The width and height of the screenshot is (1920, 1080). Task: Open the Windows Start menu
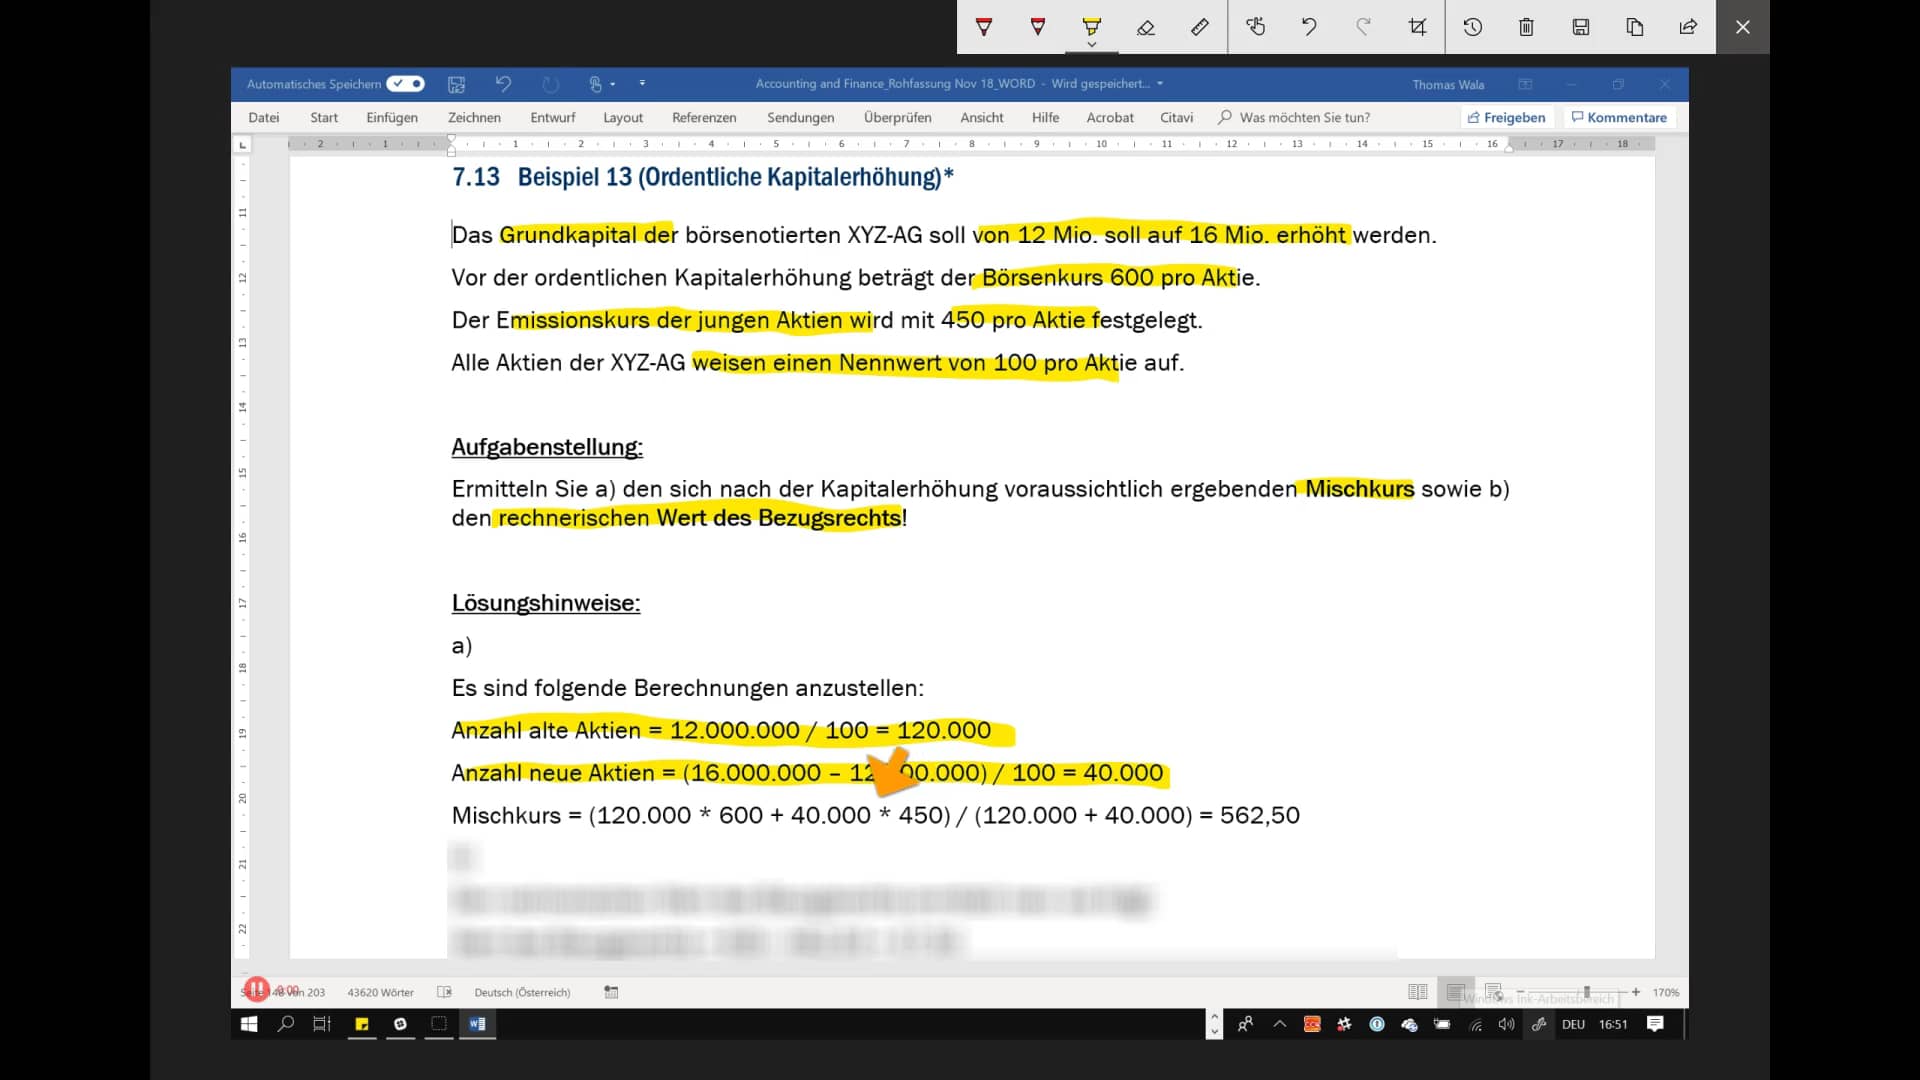tap(250, 1024)
